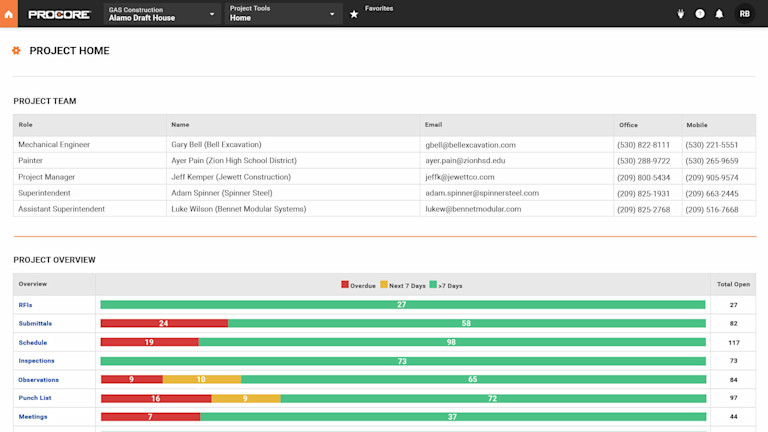Open the Punch List link
This screenshot has height=432, width=768.
(x=35, y=398)
